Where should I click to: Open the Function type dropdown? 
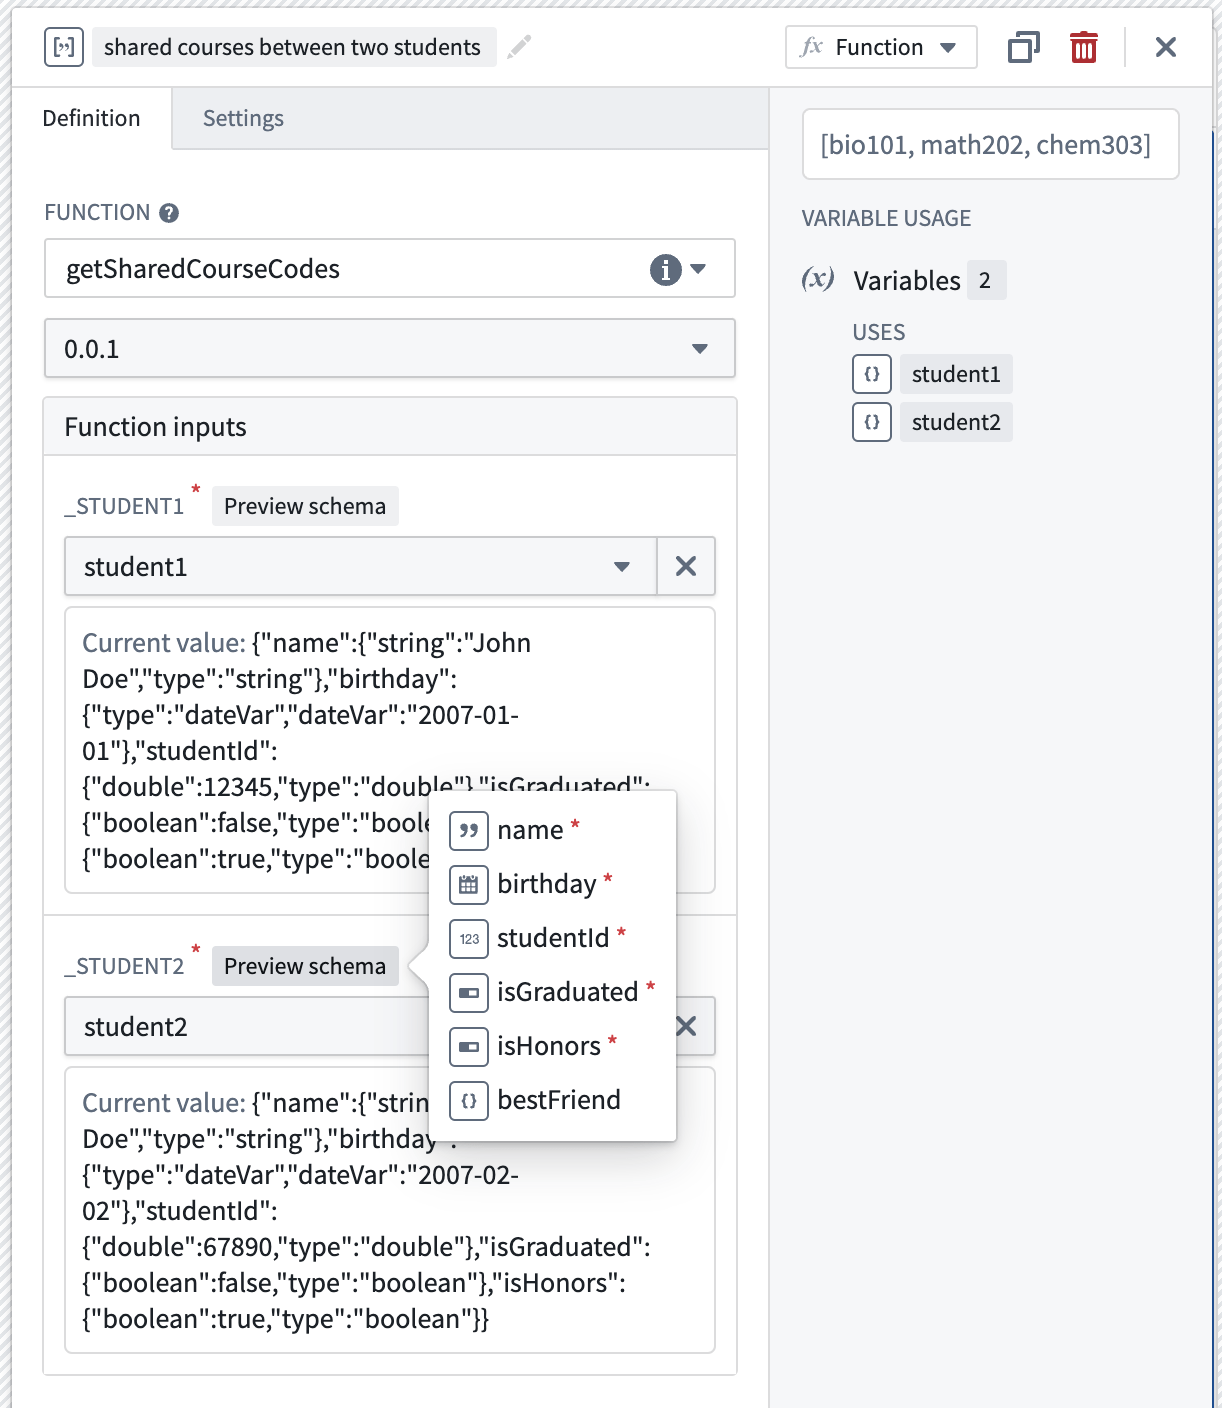point(881,47)
